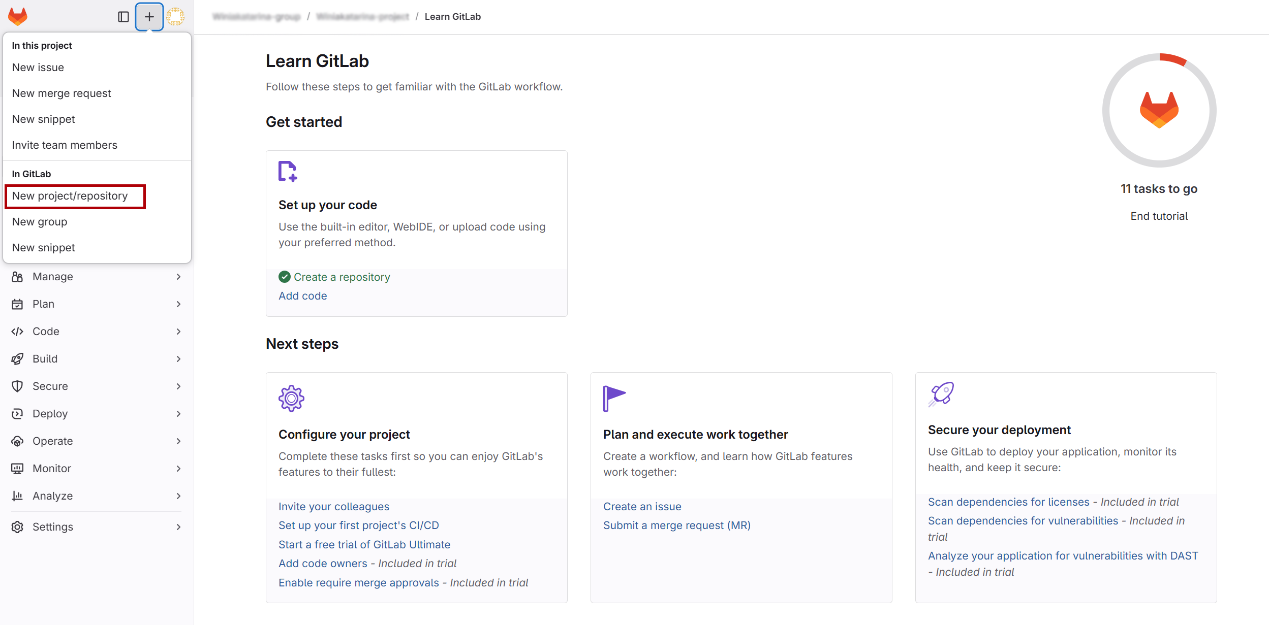Select New issue from the menu
1269x625 pixels.
click(97, 68)
